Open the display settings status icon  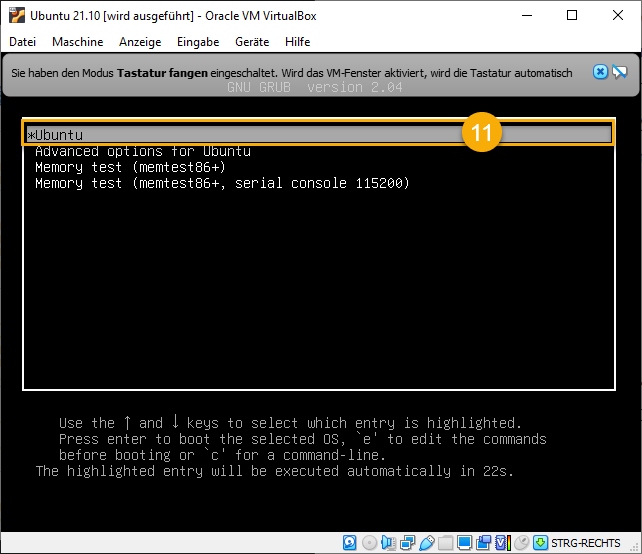[x=464, y=543]
